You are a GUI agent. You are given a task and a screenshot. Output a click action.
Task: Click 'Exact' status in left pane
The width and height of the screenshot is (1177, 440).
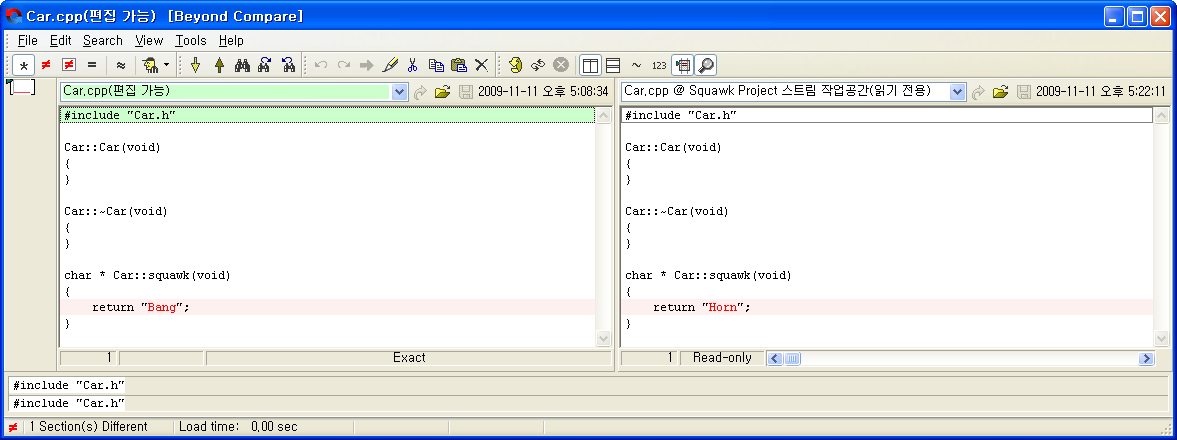click(x=409, y=358)
